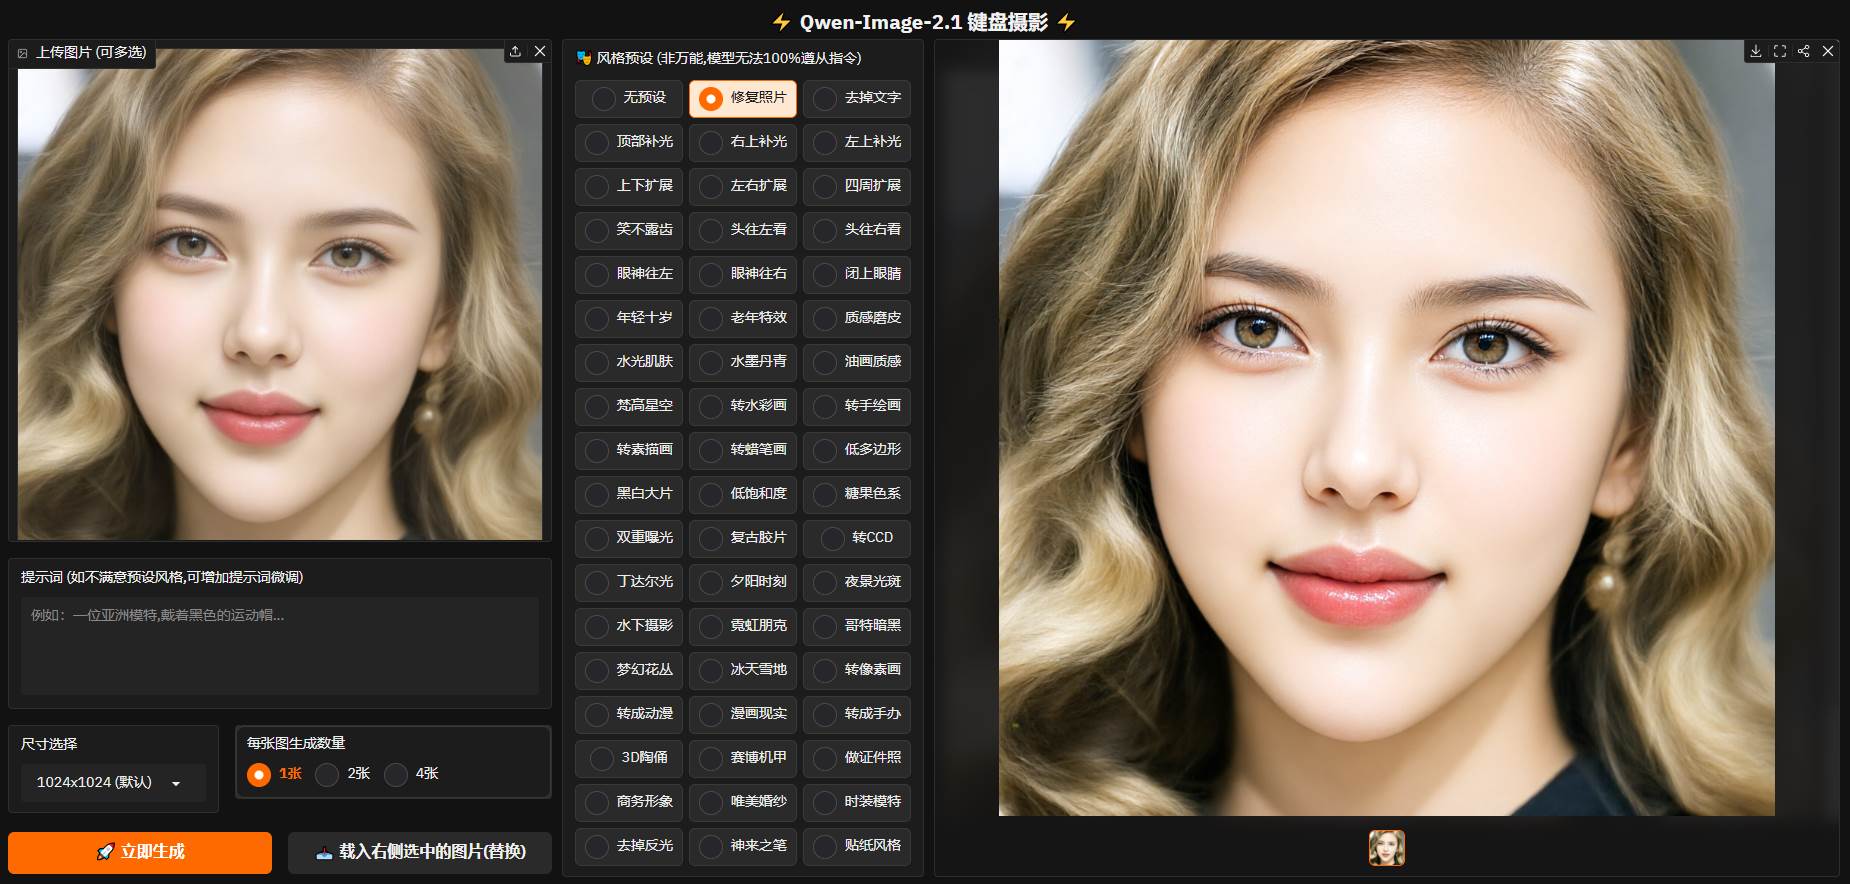Select the 修复照片 preset

pyautogui.click(x=743, y=98)
